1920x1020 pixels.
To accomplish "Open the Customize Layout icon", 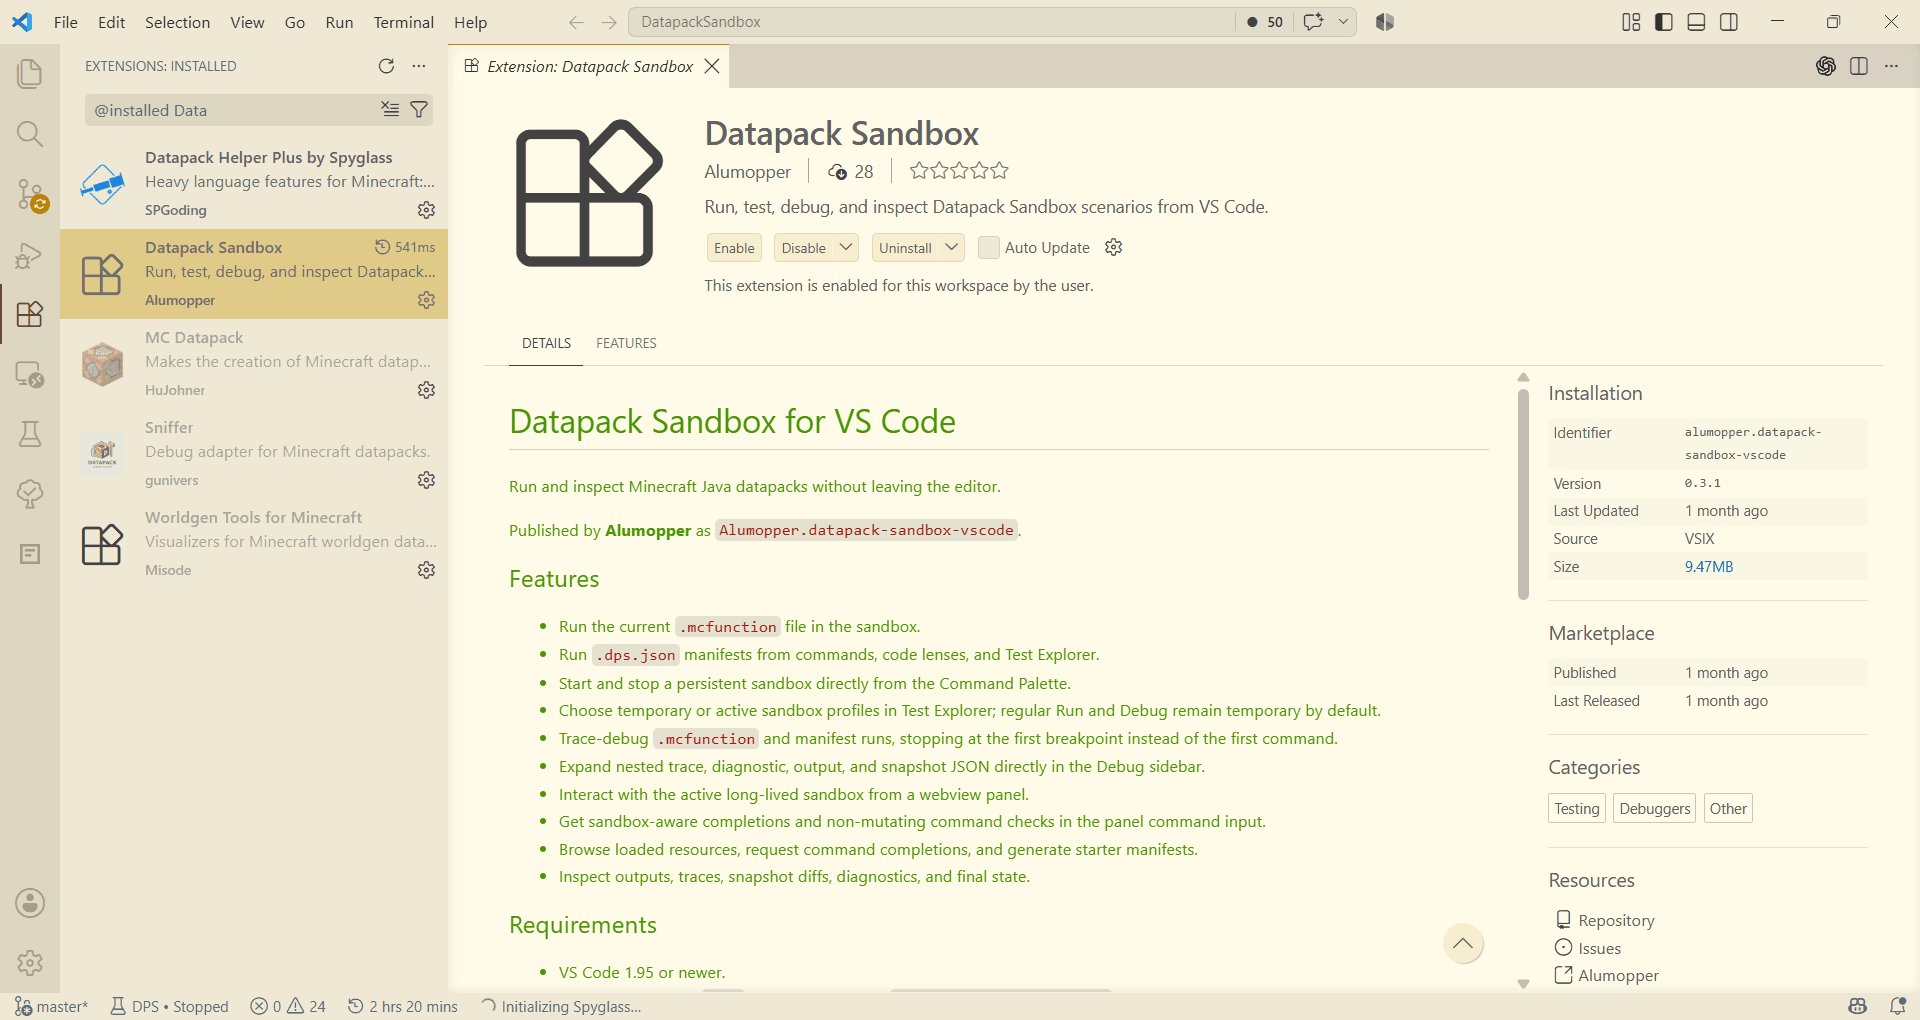I will tap(1631, 22).
